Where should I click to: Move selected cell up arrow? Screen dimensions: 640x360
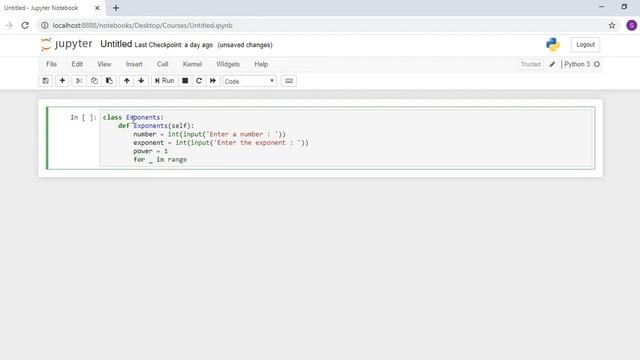click(x=127, y=81)
